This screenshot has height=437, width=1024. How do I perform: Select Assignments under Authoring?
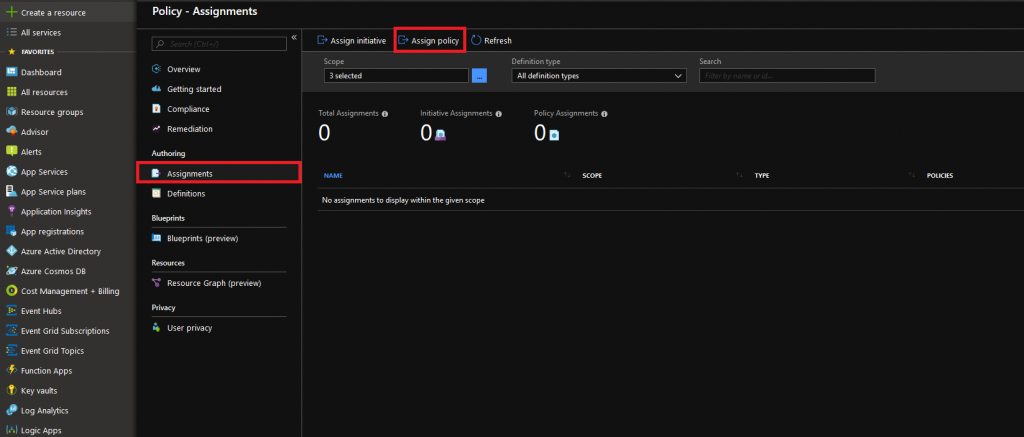218,174
